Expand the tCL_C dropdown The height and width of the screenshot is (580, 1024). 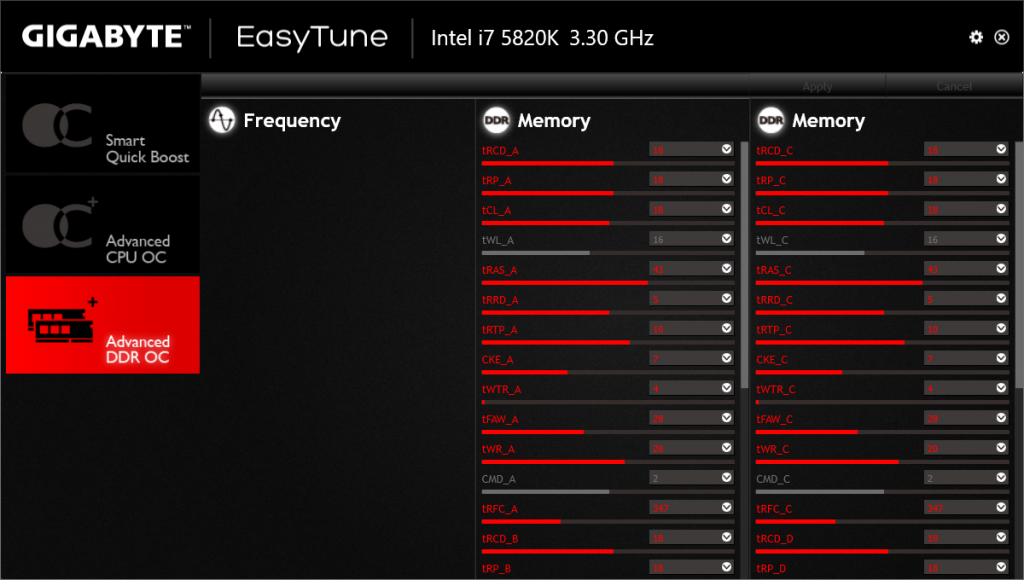(x=1001, y=209)
